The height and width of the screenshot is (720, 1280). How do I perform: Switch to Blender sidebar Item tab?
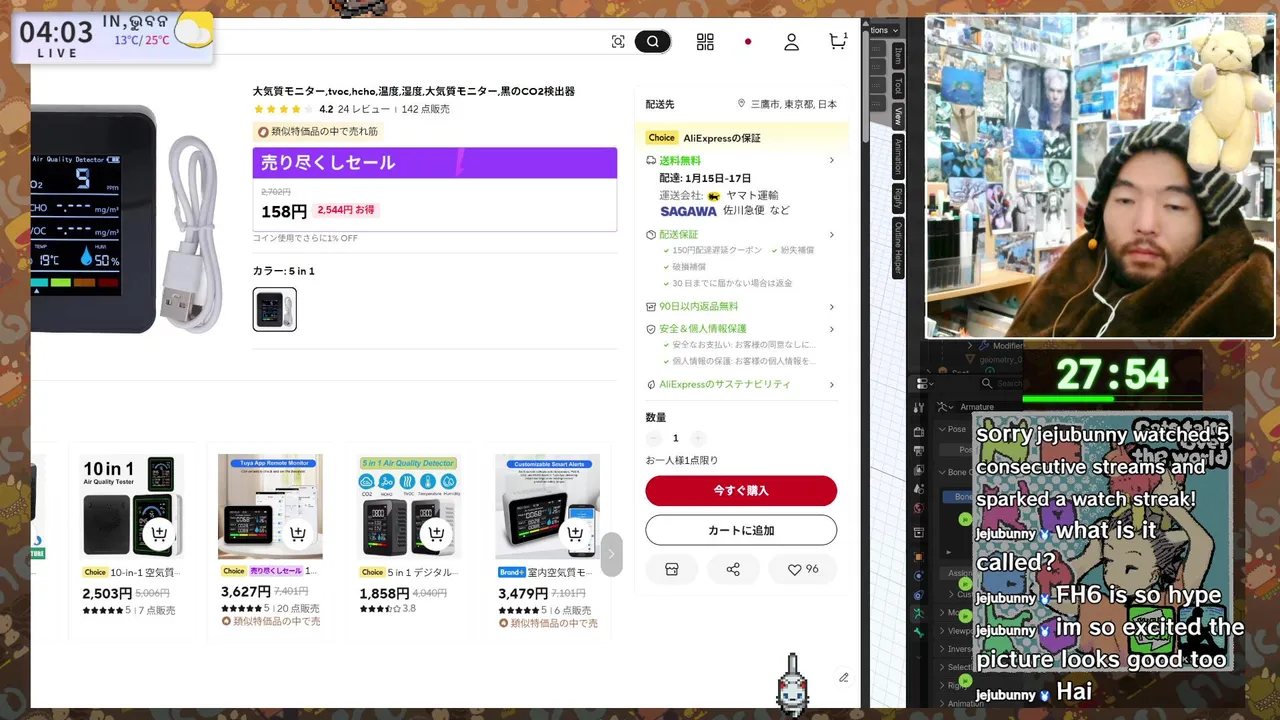[898, 56]
